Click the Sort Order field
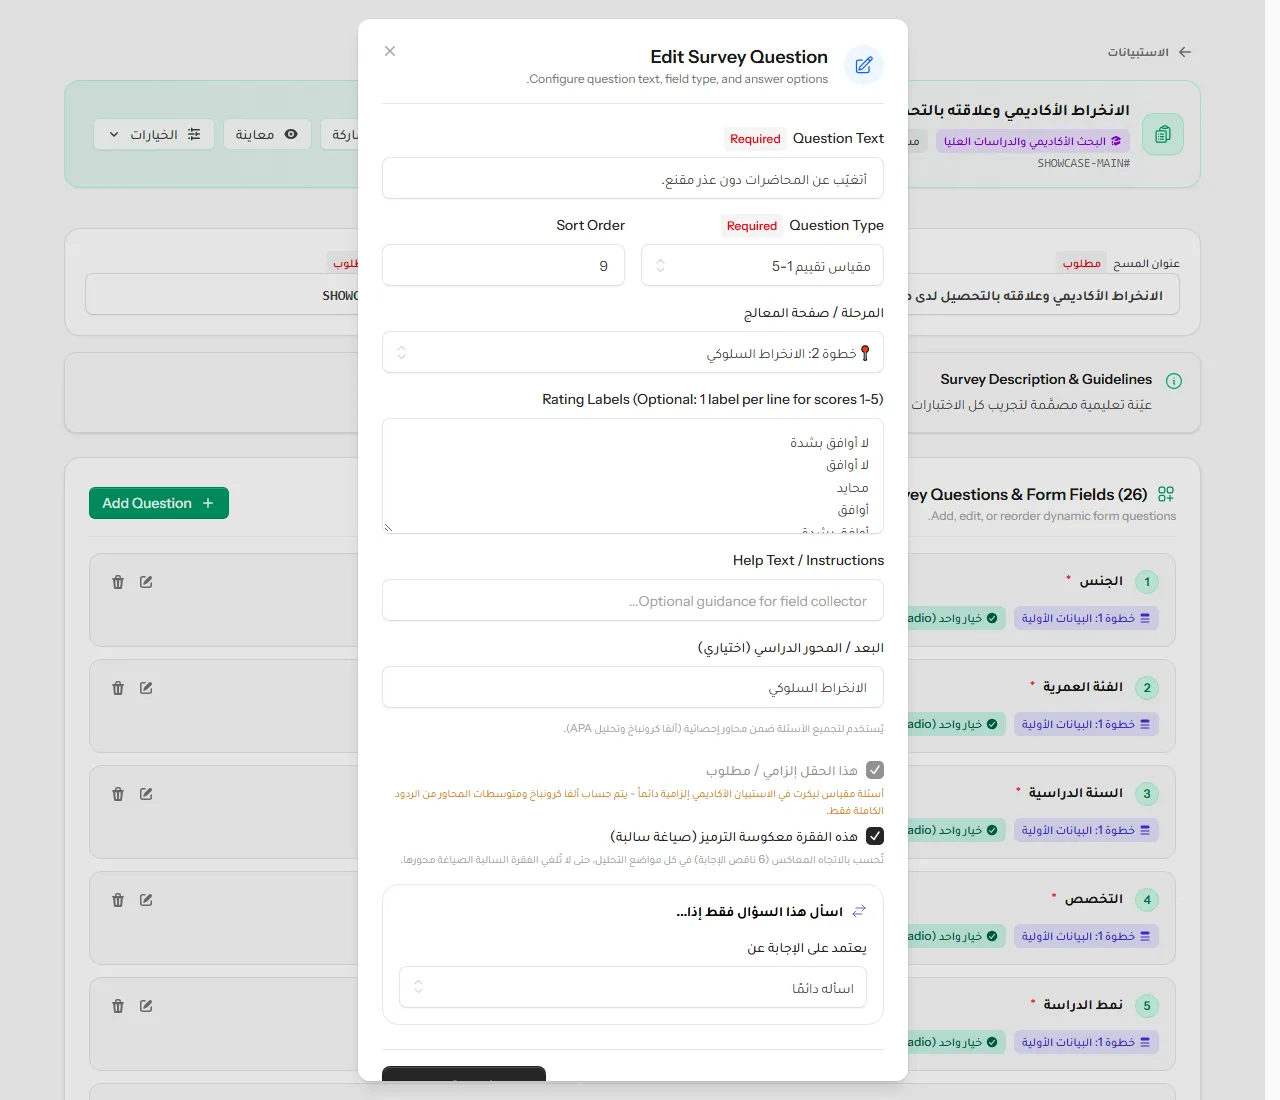Screen dimensions: 1280x1100 pyautogui.click(x=503, y=266)
